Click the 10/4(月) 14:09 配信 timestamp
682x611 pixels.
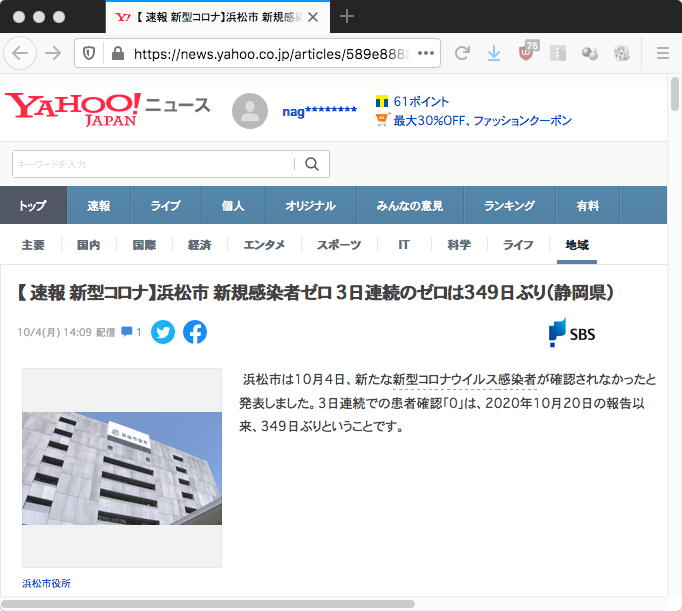click(x=66, y=332)
